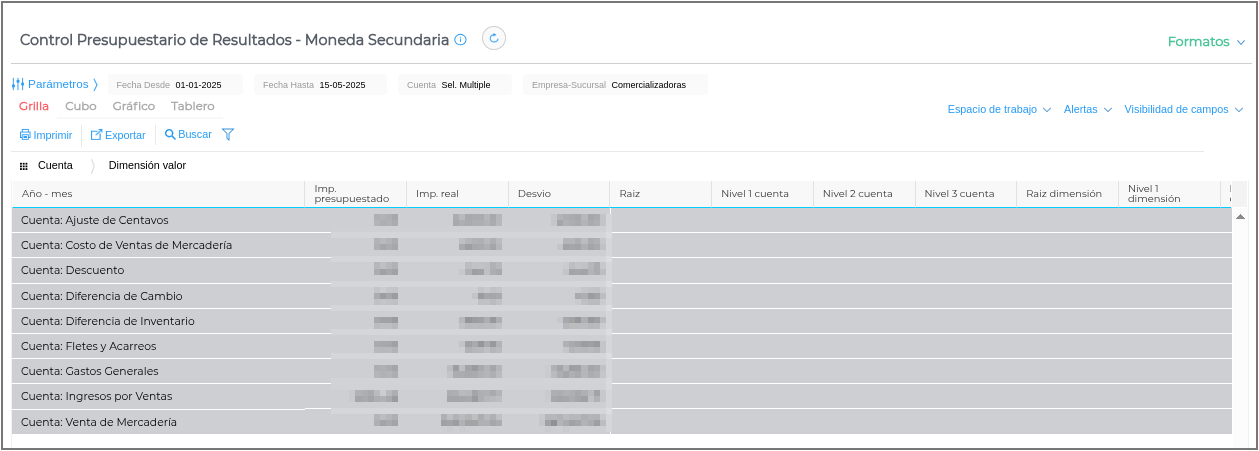Sort by the Desvío column header
This screenshot has height=451, width=1259.
point(534,194)
